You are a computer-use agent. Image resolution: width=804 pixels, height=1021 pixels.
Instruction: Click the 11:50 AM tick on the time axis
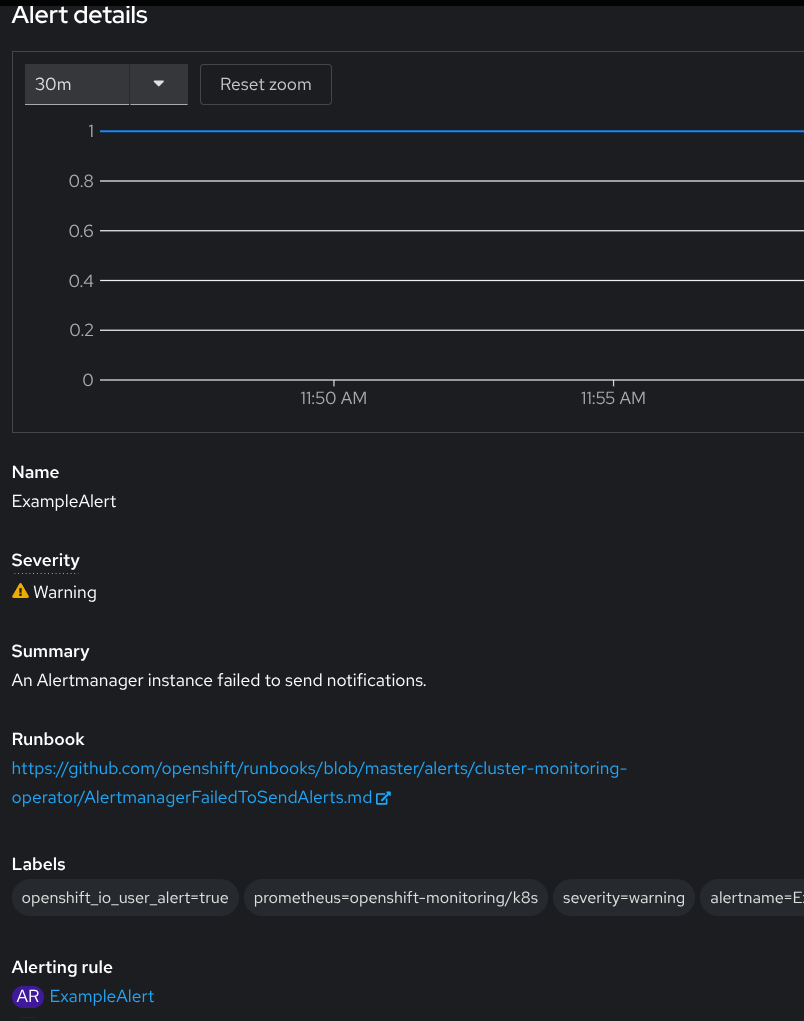pyautogui.click(x=334, y=398)
